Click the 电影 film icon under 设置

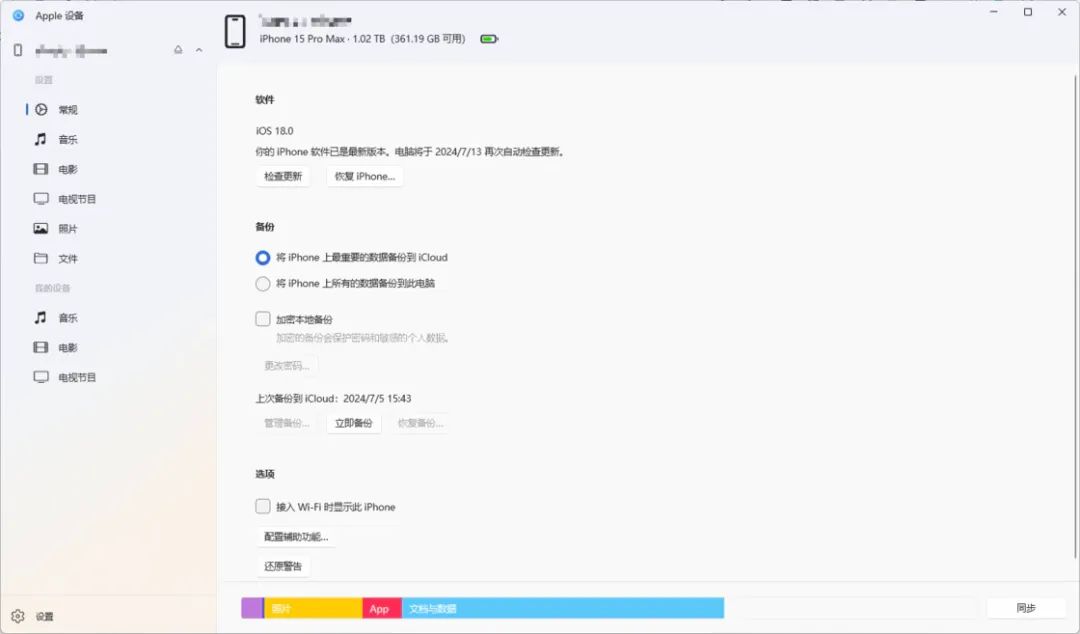(41, 169)
